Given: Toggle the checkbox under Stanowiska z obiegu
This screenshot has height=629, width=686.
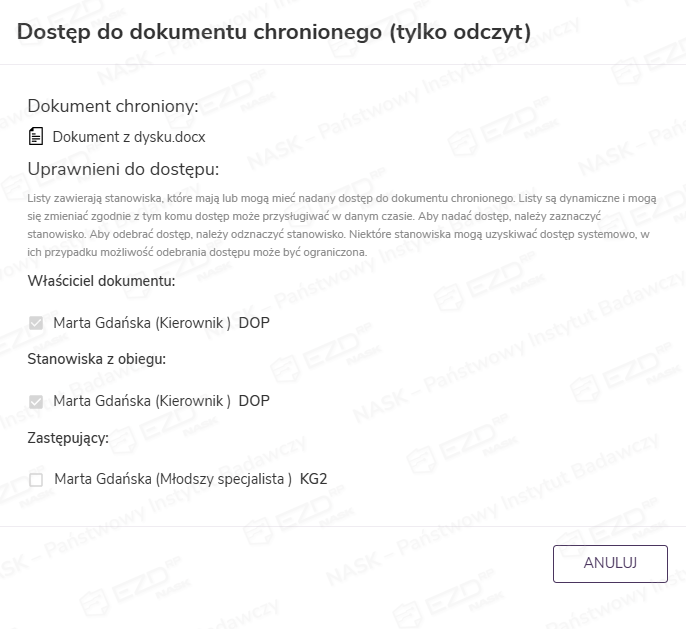Looking at the screenshot, I should pos(36,401).
